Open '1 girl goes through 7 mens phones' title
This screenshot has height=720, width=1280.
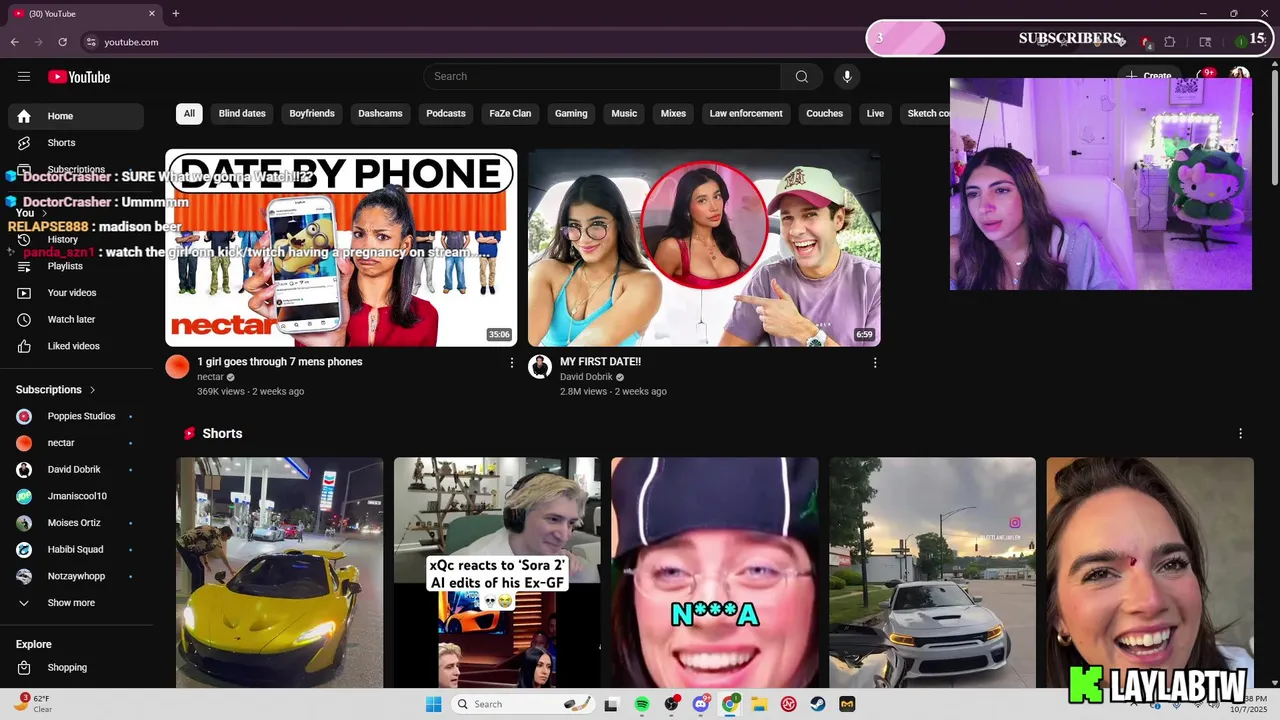click(x=280, y=362)
